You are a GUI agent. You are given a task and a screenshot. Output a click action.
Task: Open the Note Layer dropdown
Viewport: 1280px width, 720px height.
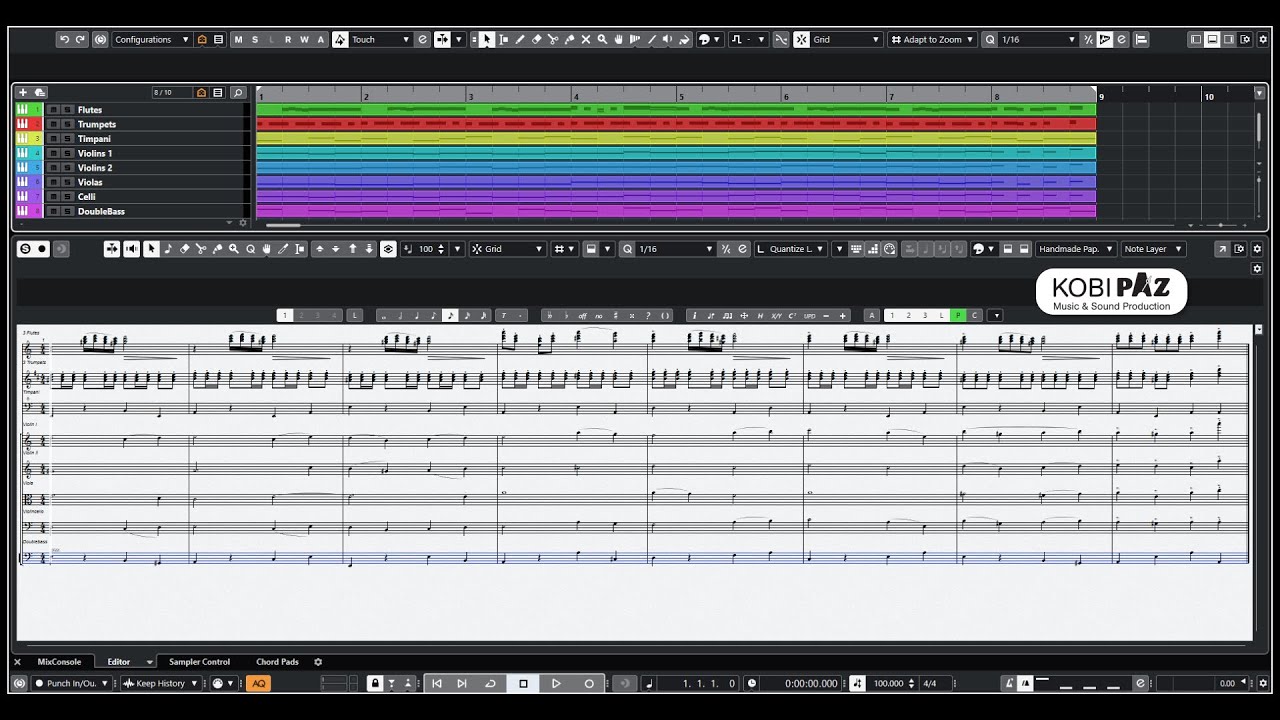[x=1153, y=249]
